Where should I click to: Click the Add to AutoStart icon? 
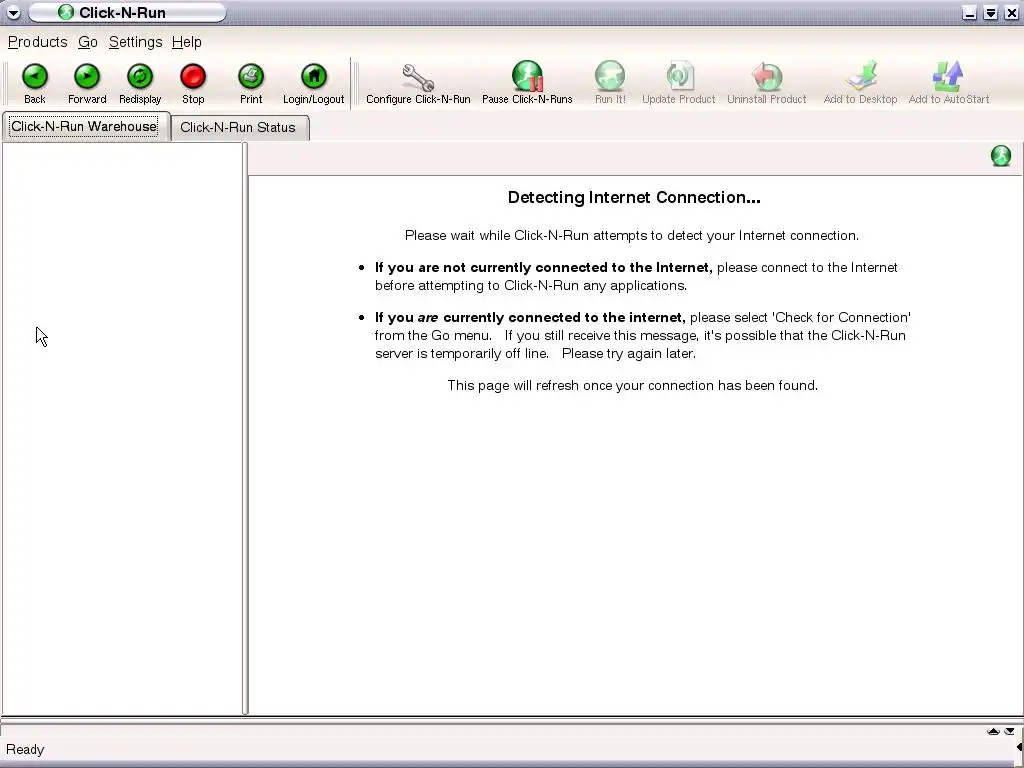[948, 76]
